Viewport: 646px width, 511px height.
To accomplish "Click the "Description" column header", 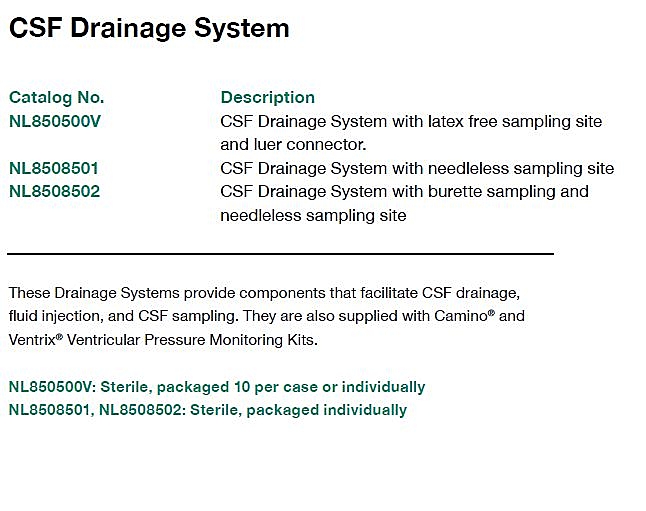I will [267, 97].
